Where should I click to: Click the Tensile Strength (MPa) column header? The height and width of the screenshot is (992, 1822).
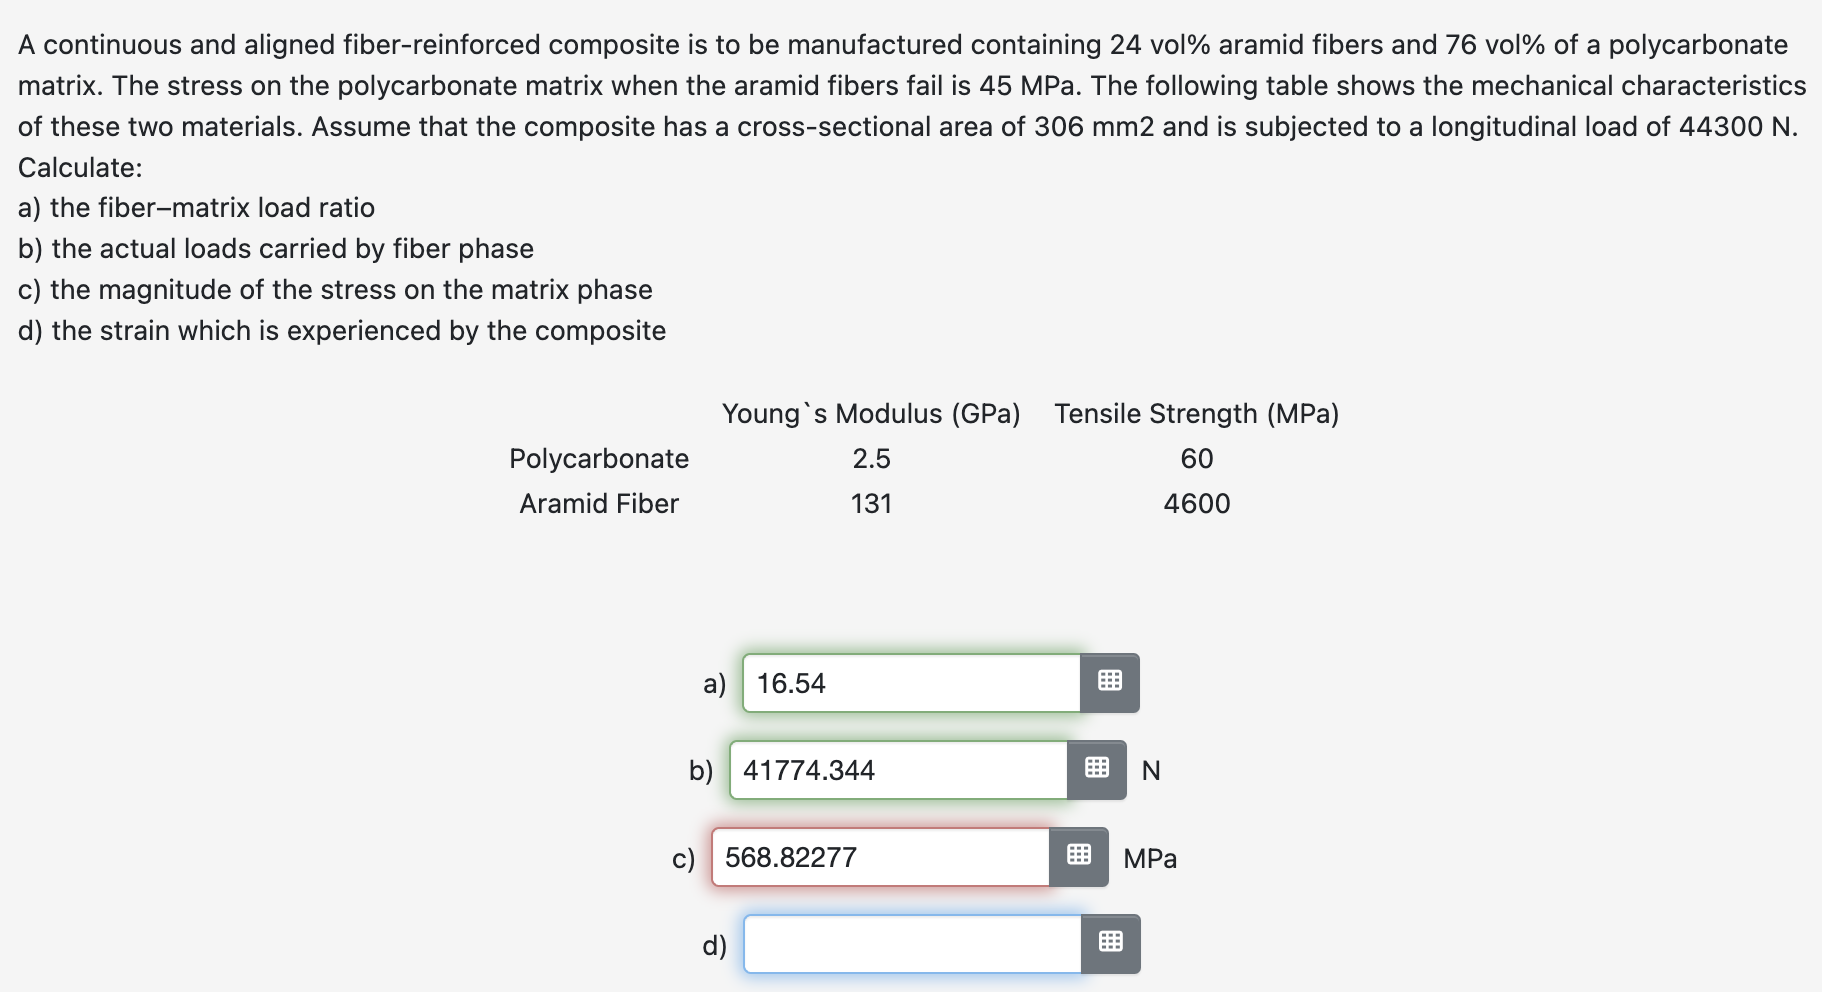pyautogui.click(x=1197, y=414)
